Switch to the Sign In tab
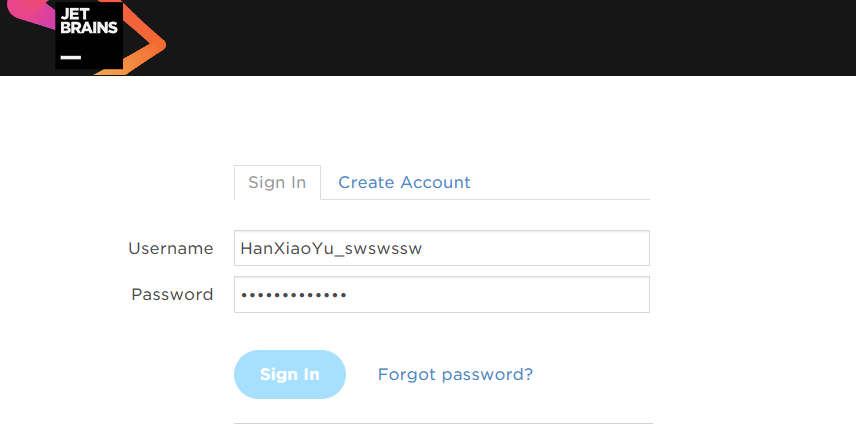856x437 pixels. pyautogui.click(x=277, y=182)
